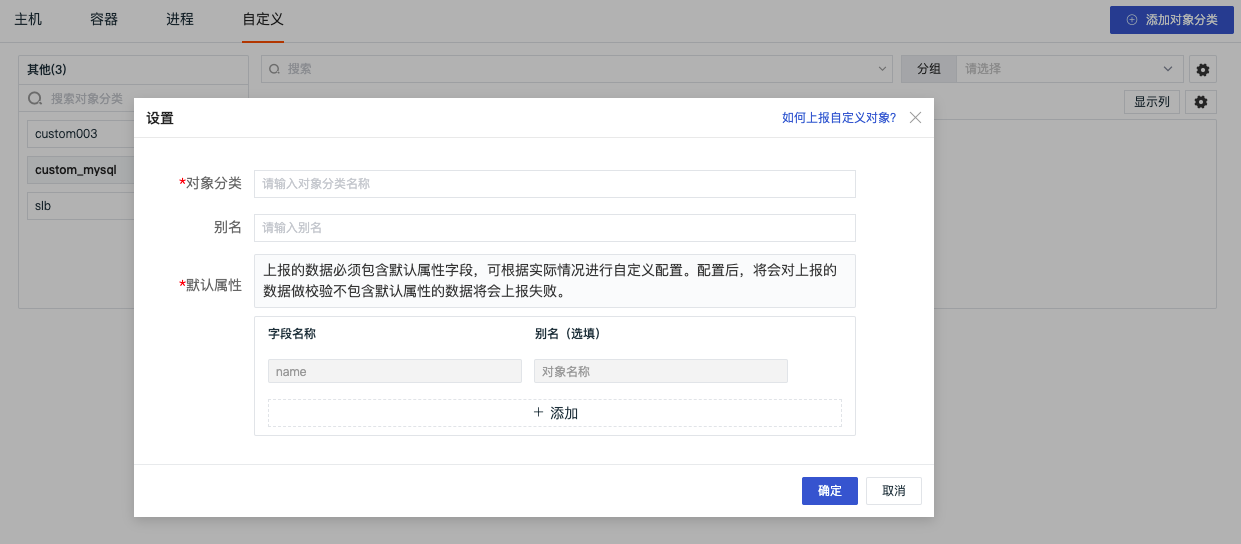Open the 进程 tab
1241x544 pixels.
pos(180,20)
